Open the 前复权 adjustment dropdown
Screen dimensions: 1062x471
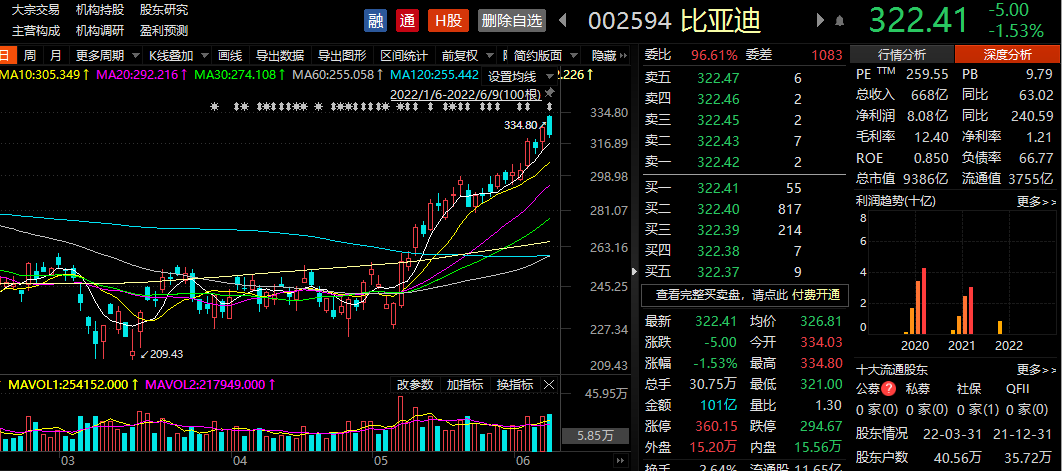466,56
